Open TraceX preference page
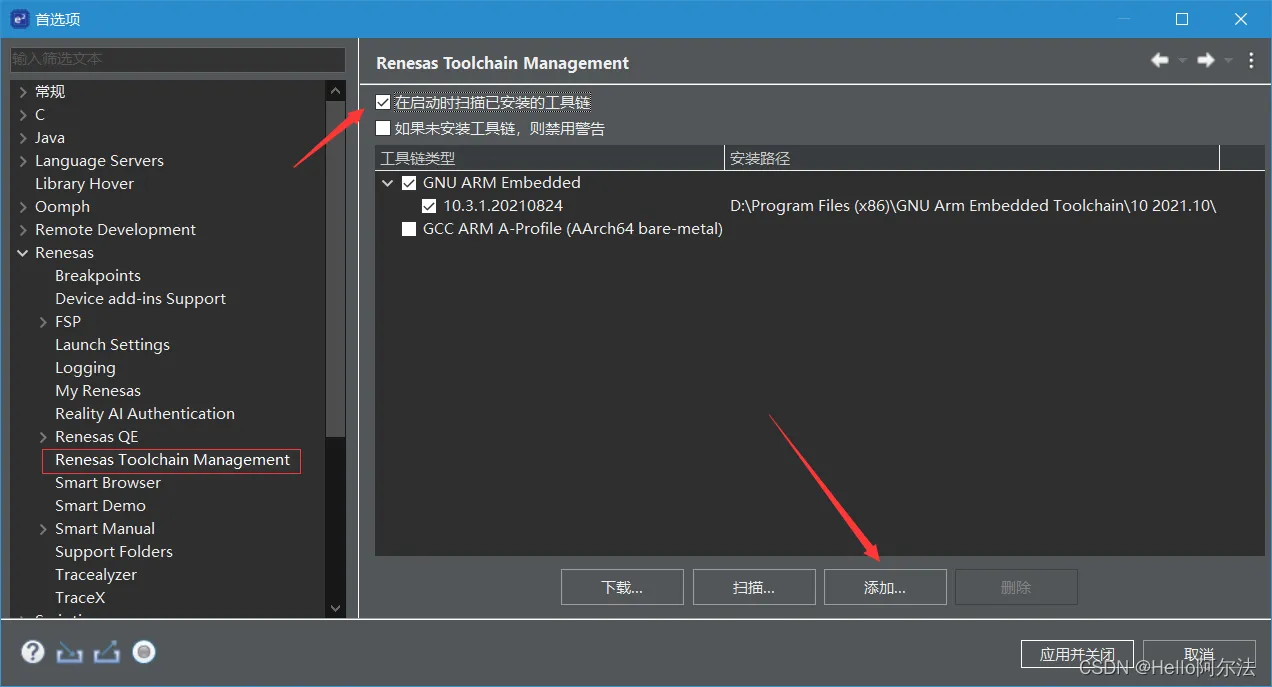The image size is (1272, 687). tap(80, 598)
